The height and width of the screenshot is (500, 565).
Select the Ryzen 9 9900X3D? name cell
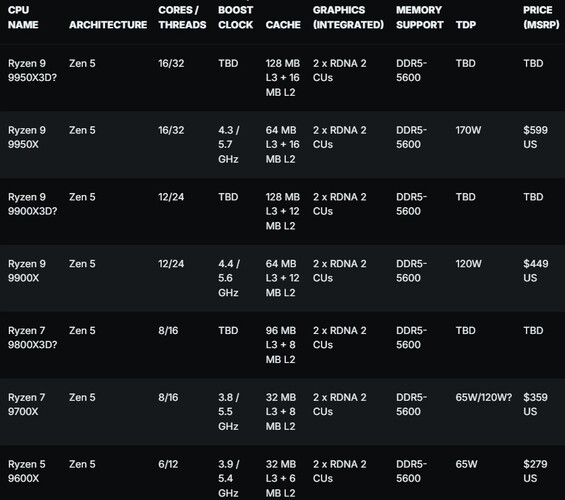pos(32,204)
